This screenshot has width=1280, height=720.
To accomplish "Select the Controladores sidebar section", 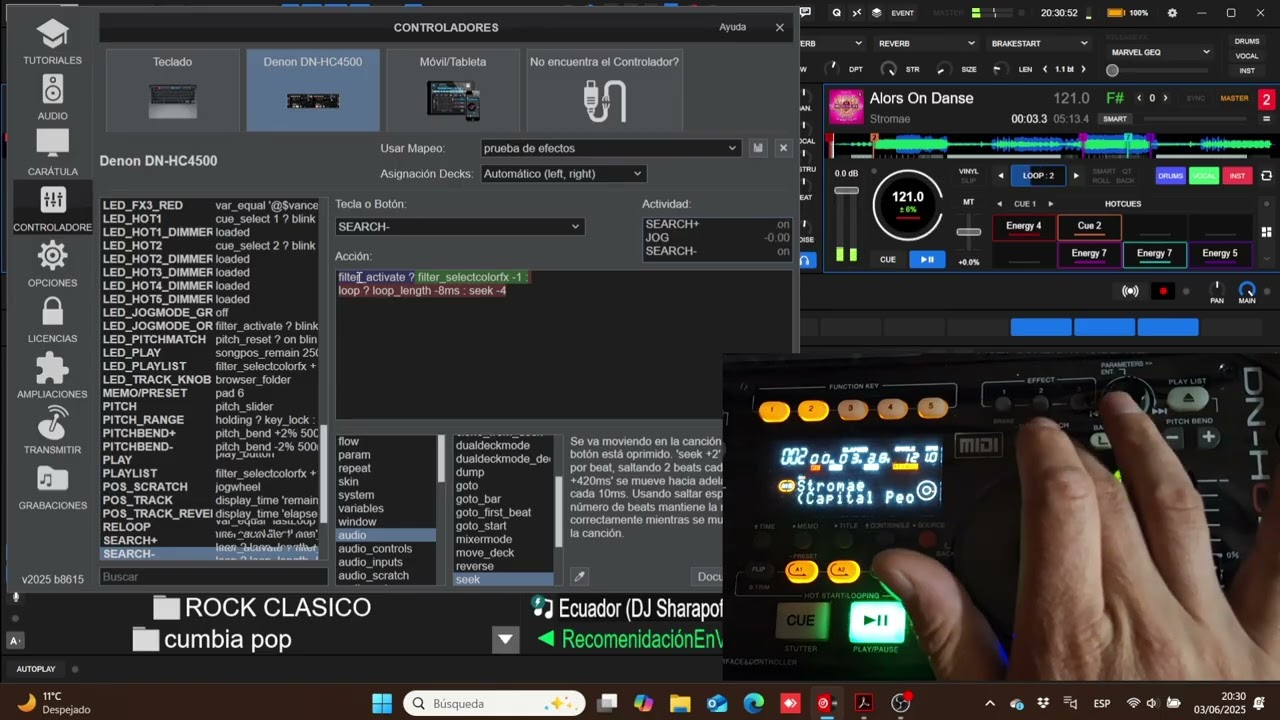I will (x=52, y=209).
